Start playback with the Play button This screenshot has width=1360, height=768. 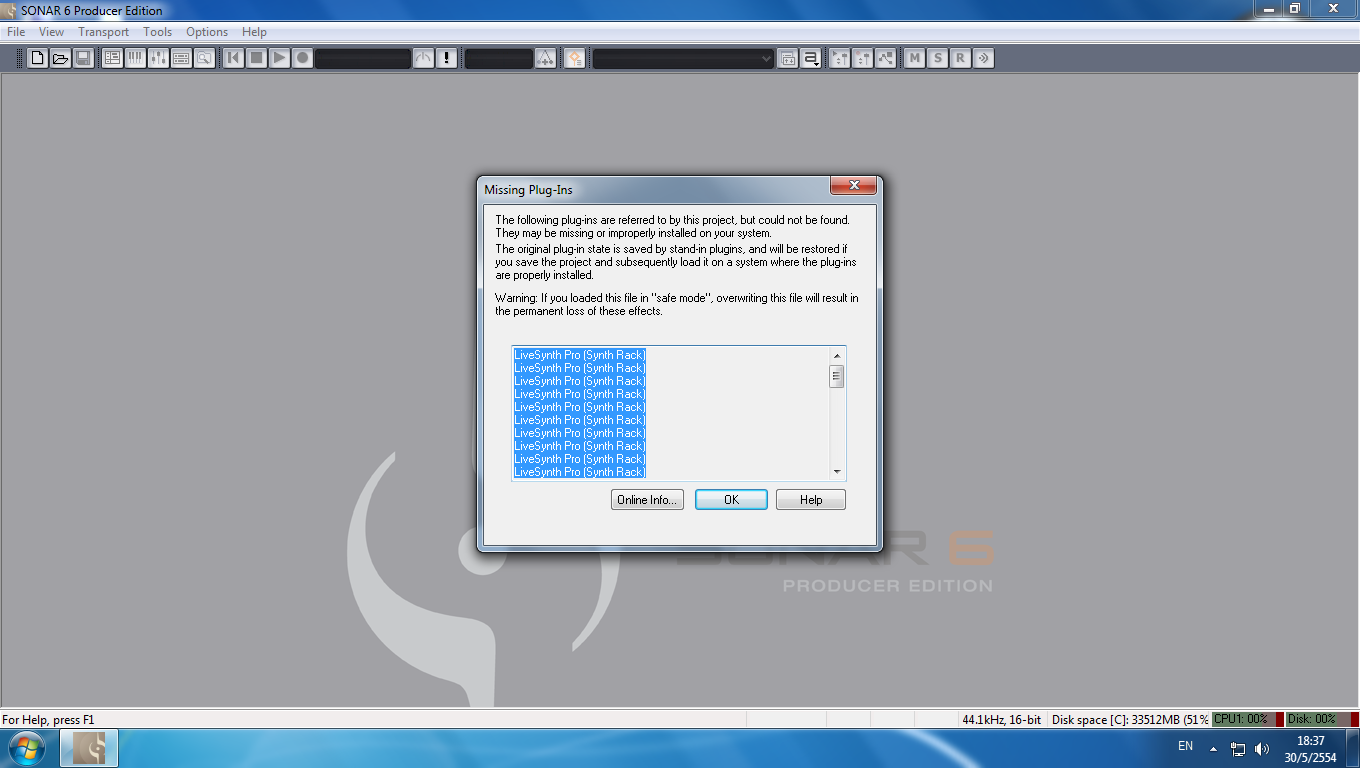(x=280, y=58)
